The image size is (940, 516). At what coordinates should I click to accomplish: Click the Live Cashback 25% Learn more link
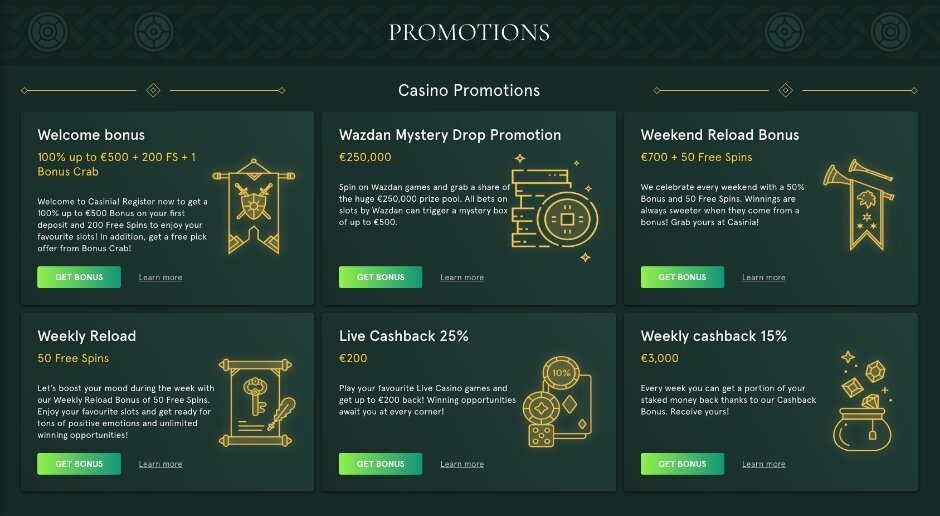point(461,464)
